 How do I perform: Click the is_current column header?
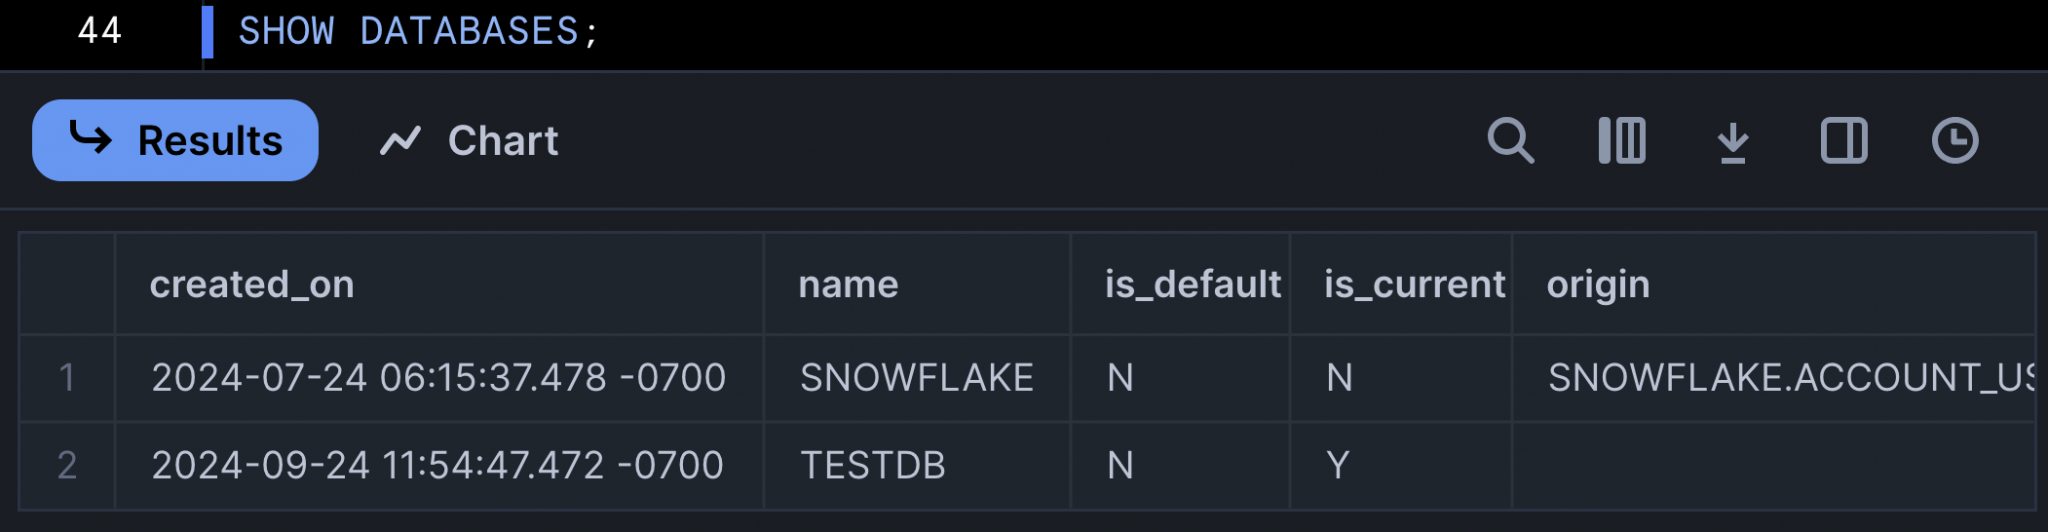point(1413,285)
